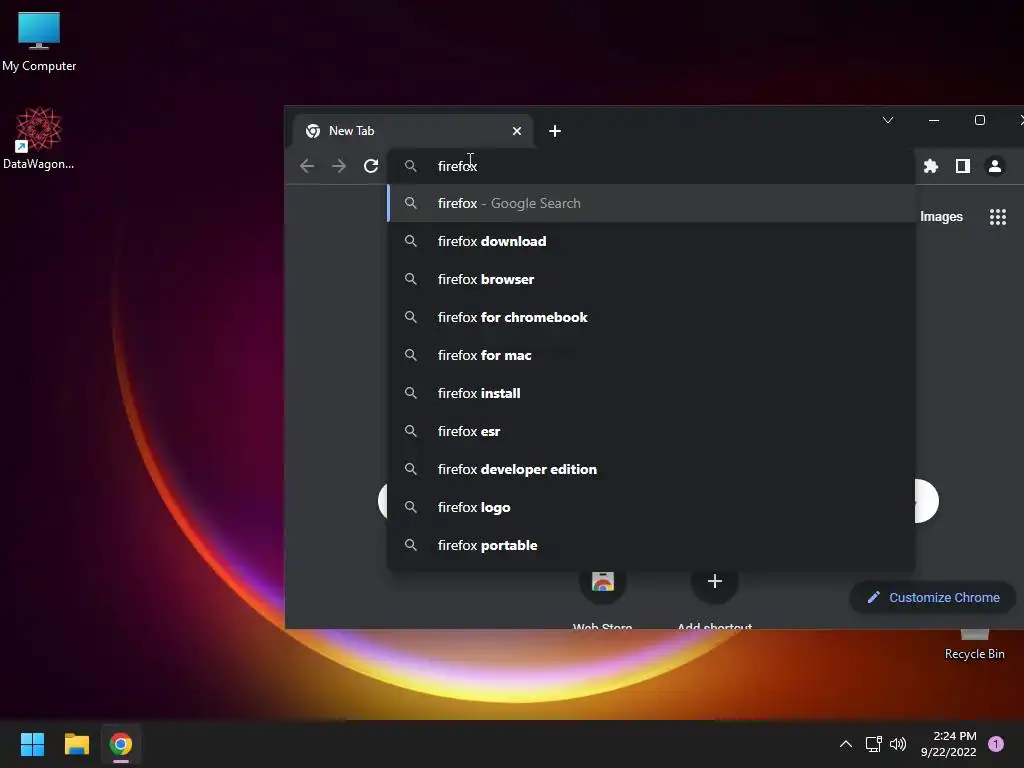Open the taskbar clock showing 2:24 PM

click(949, 744)
